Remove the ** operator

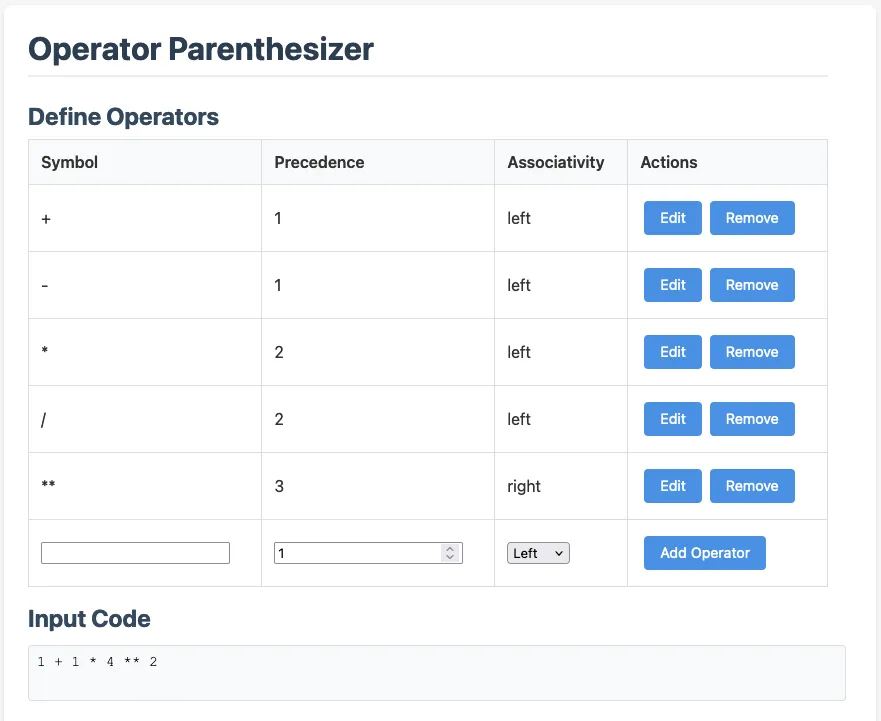coord(752,486)
